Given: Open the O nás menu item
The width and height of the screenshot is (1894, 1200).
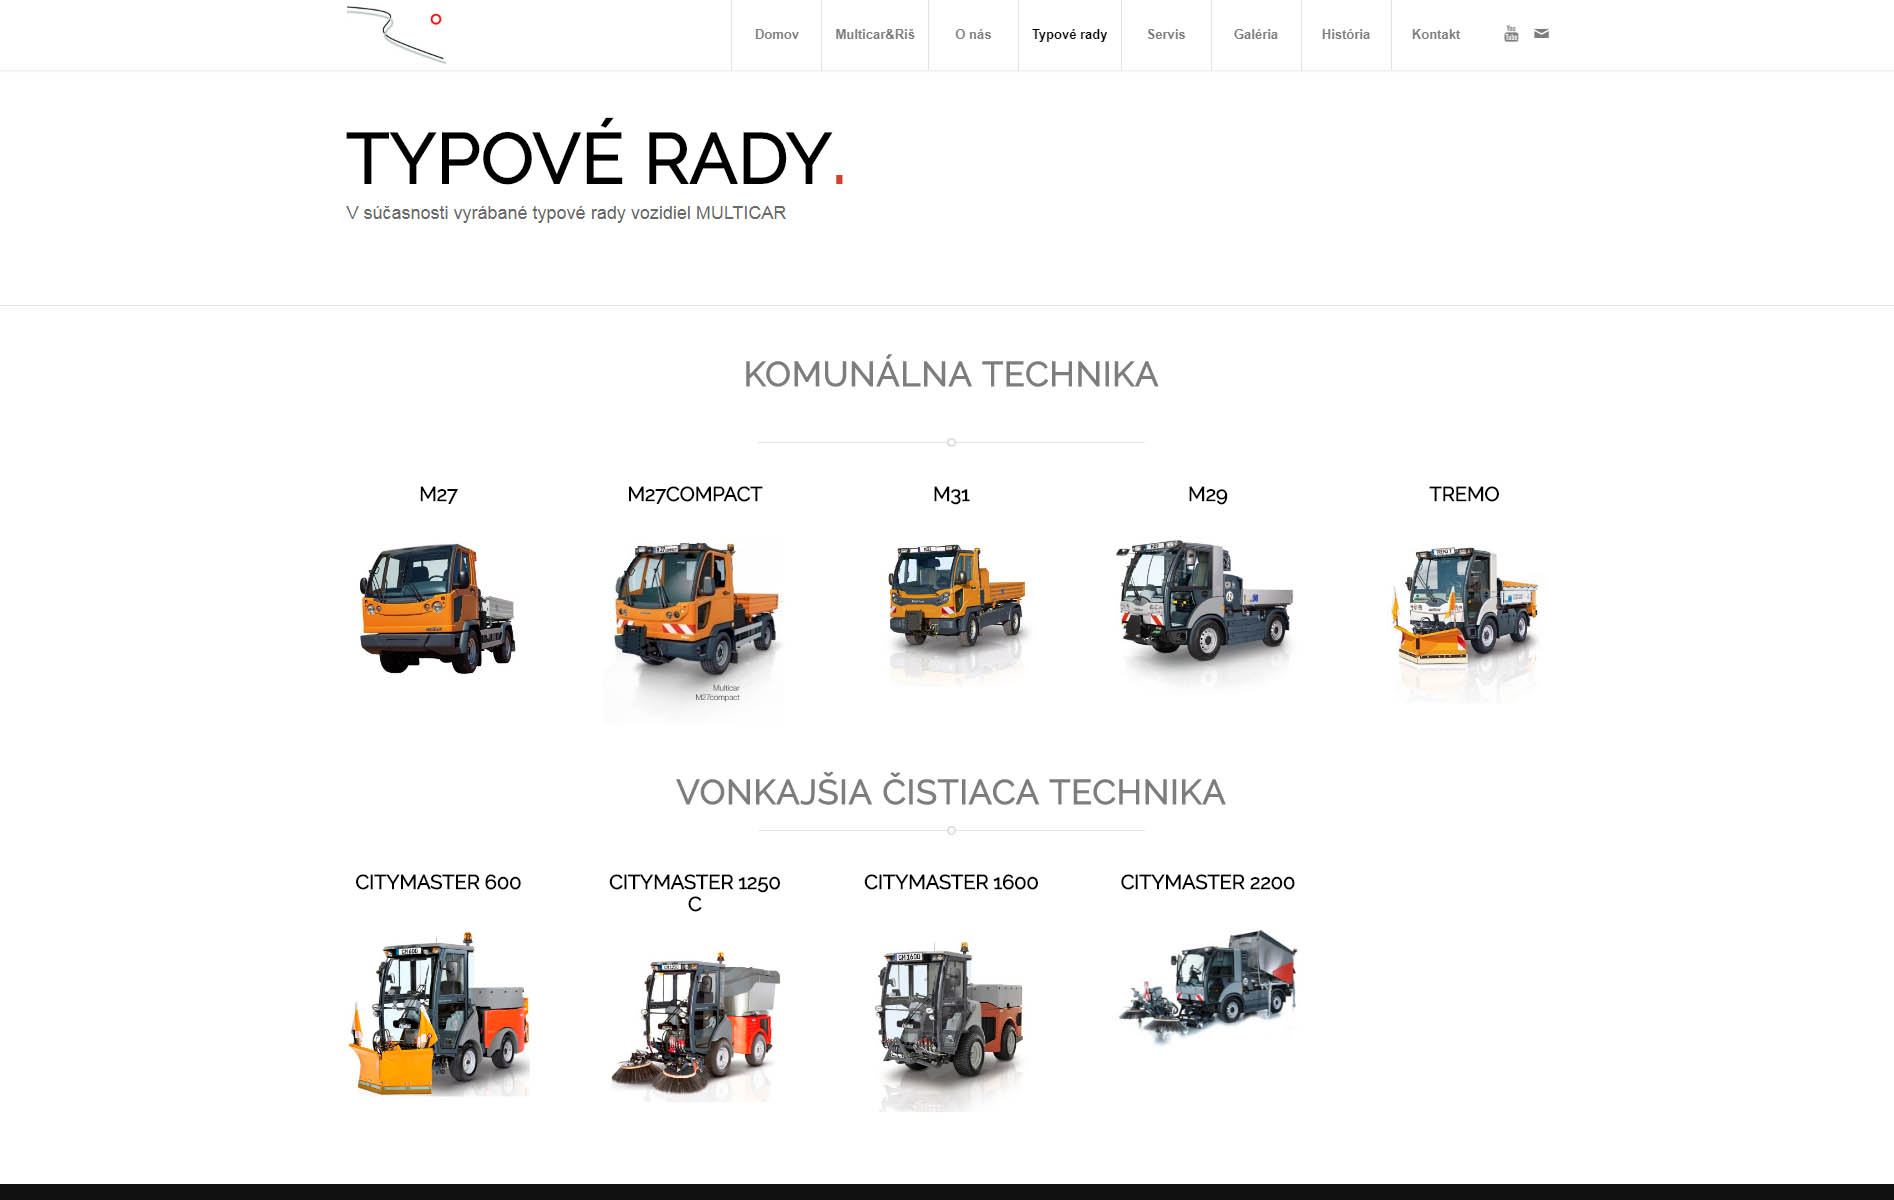Looking at the screenshot, I should pyautogui.click(x=972, y=35).
